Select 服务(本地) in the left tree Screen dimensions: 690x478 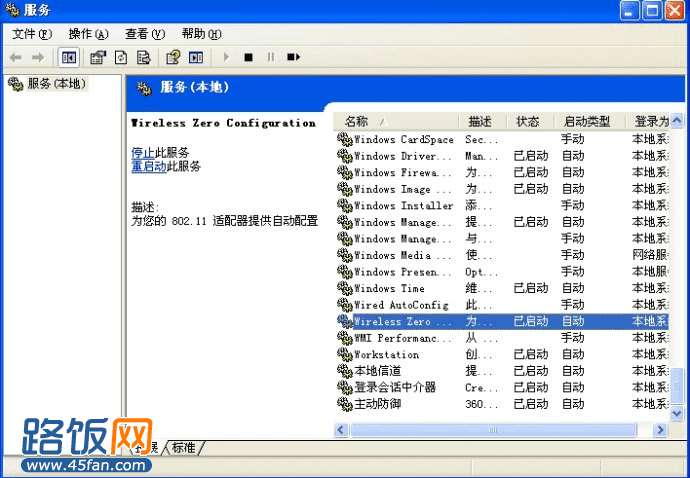56,83
